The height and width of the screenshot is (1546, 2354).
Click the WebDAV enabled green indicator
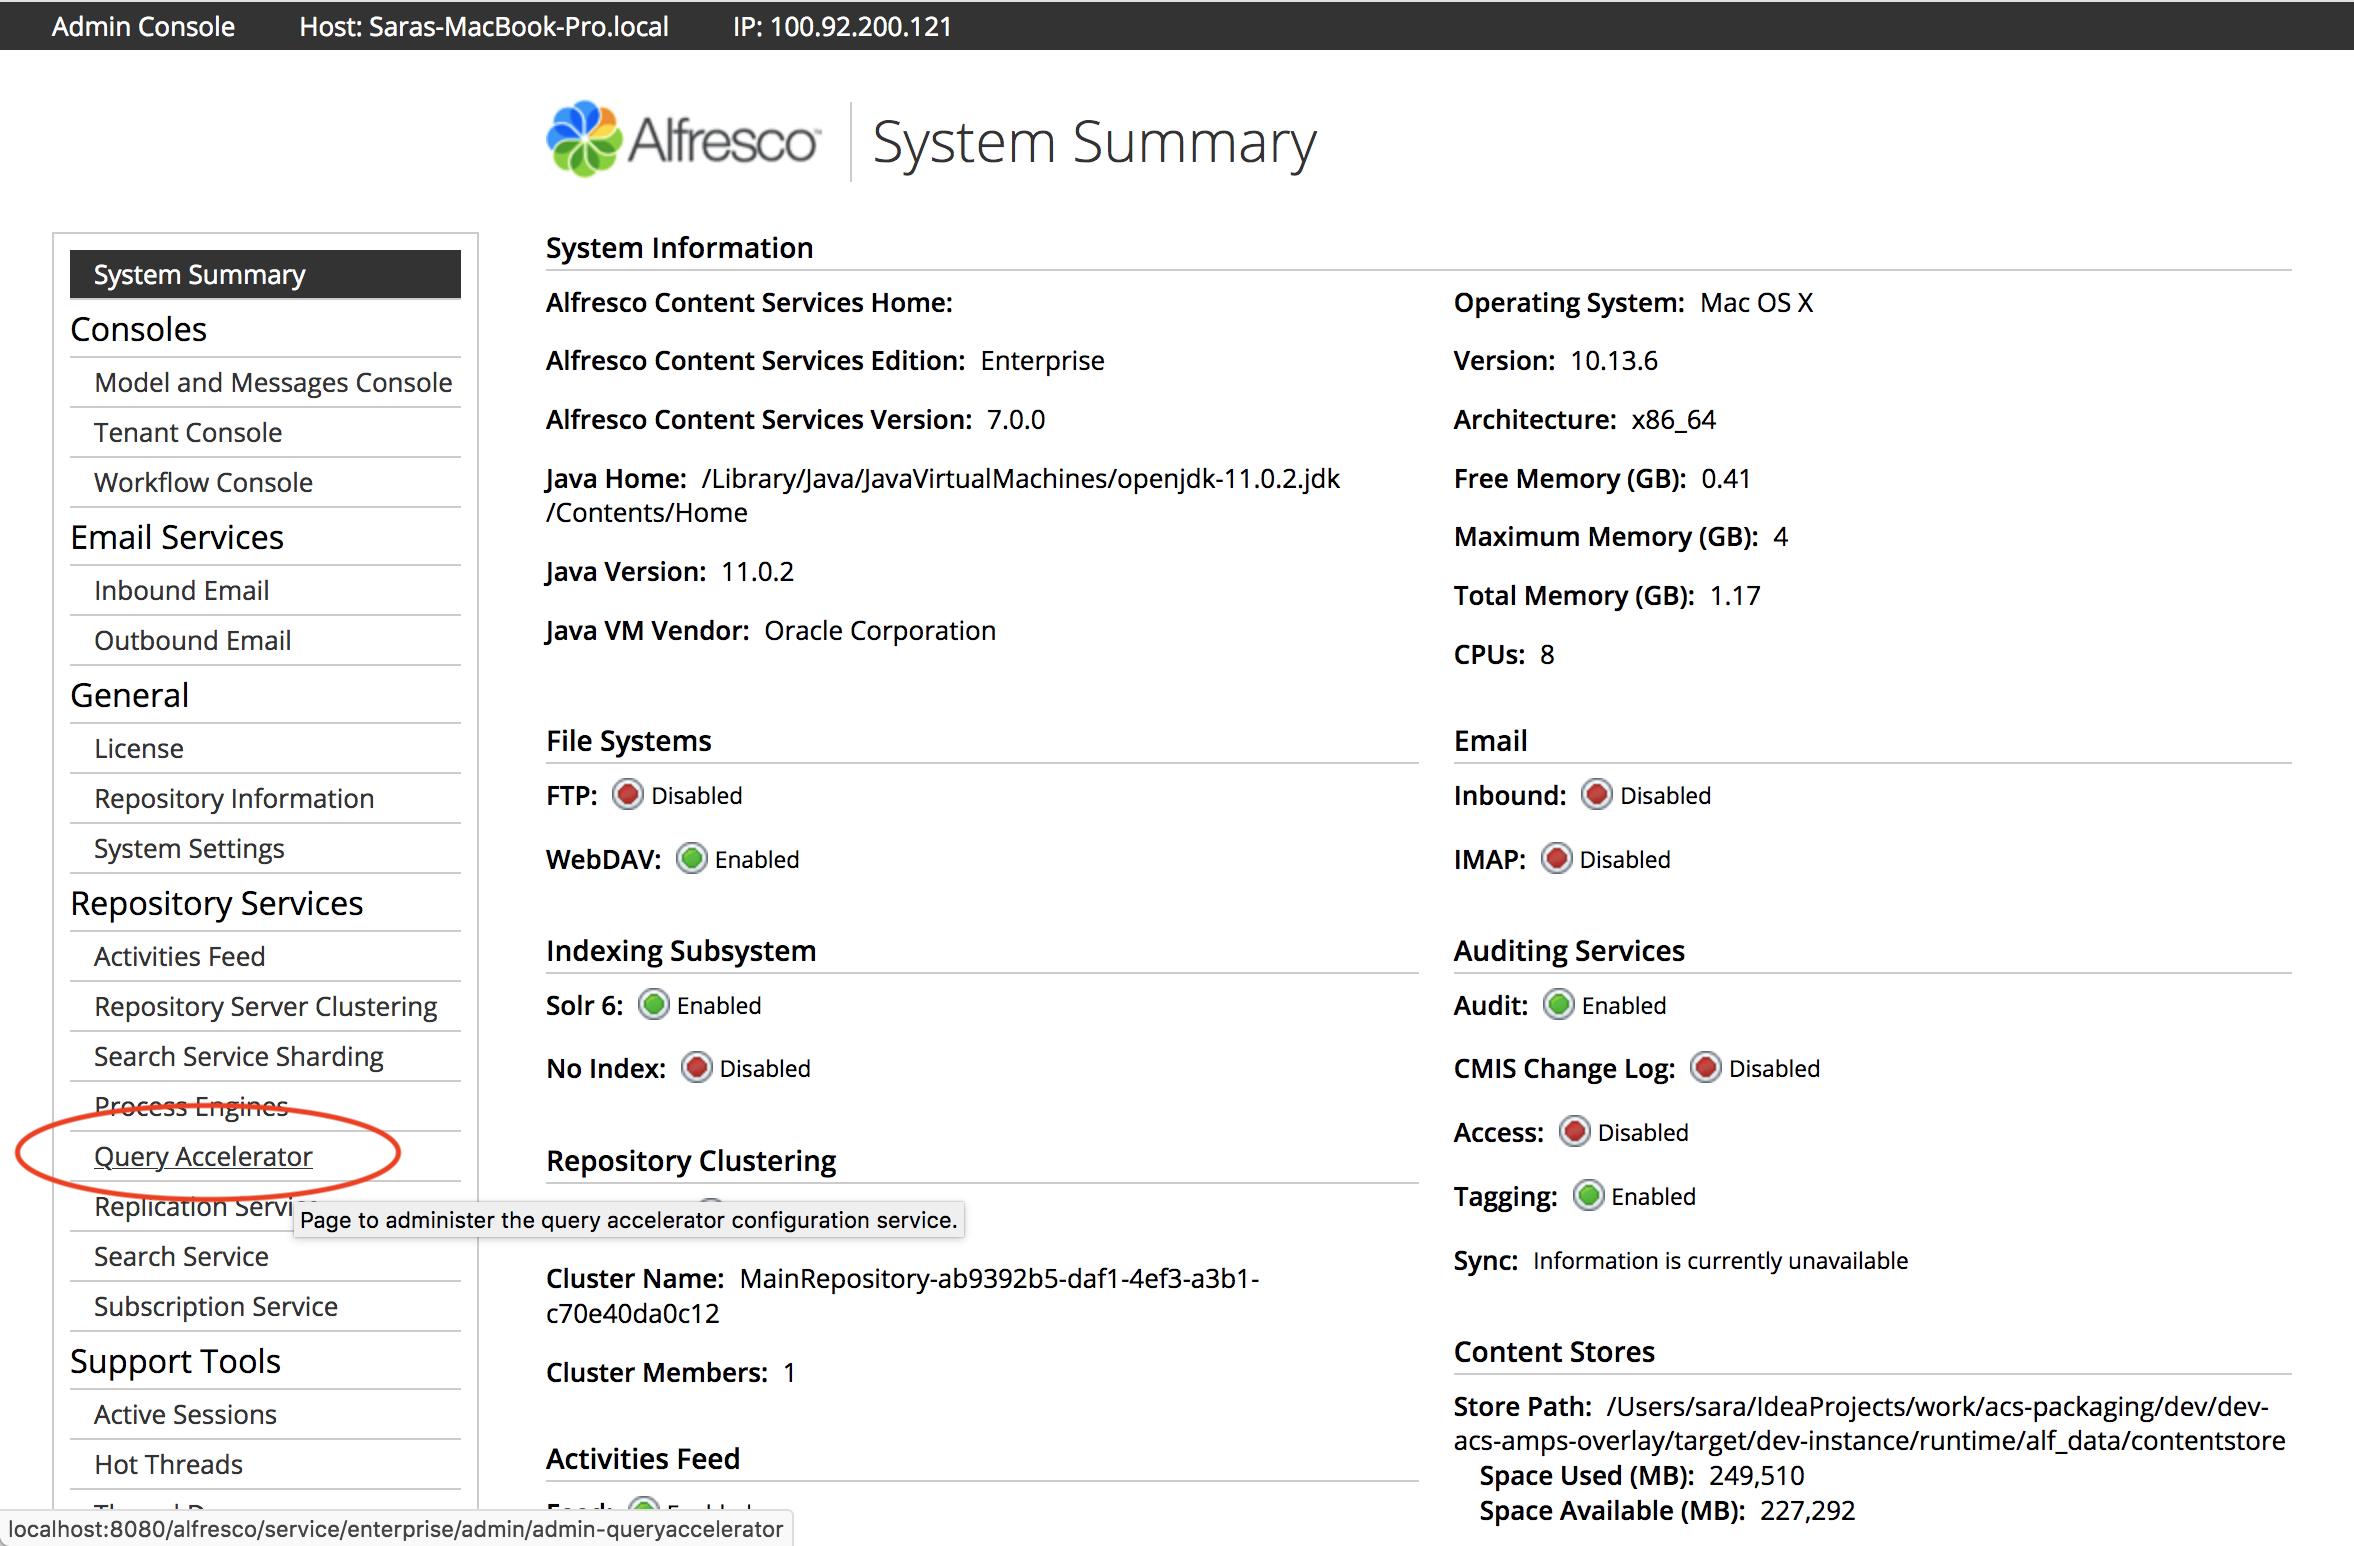691,858
